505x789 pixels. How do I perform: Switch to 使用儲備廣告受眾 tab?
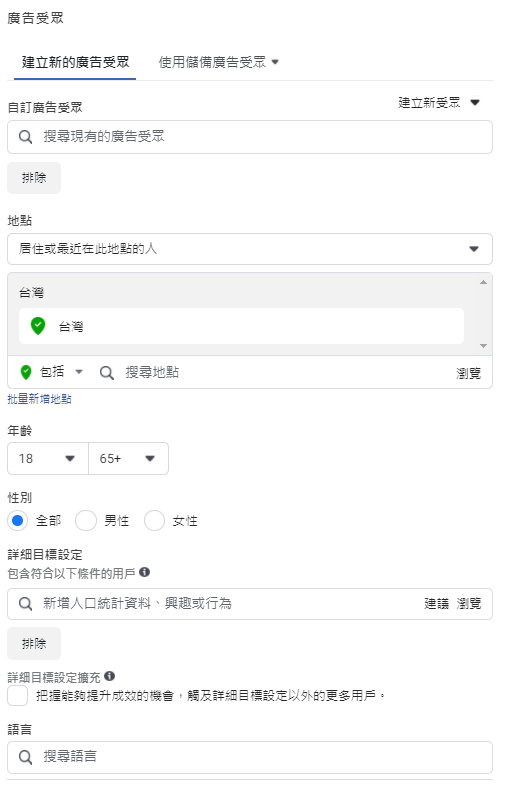coord(218,62)
